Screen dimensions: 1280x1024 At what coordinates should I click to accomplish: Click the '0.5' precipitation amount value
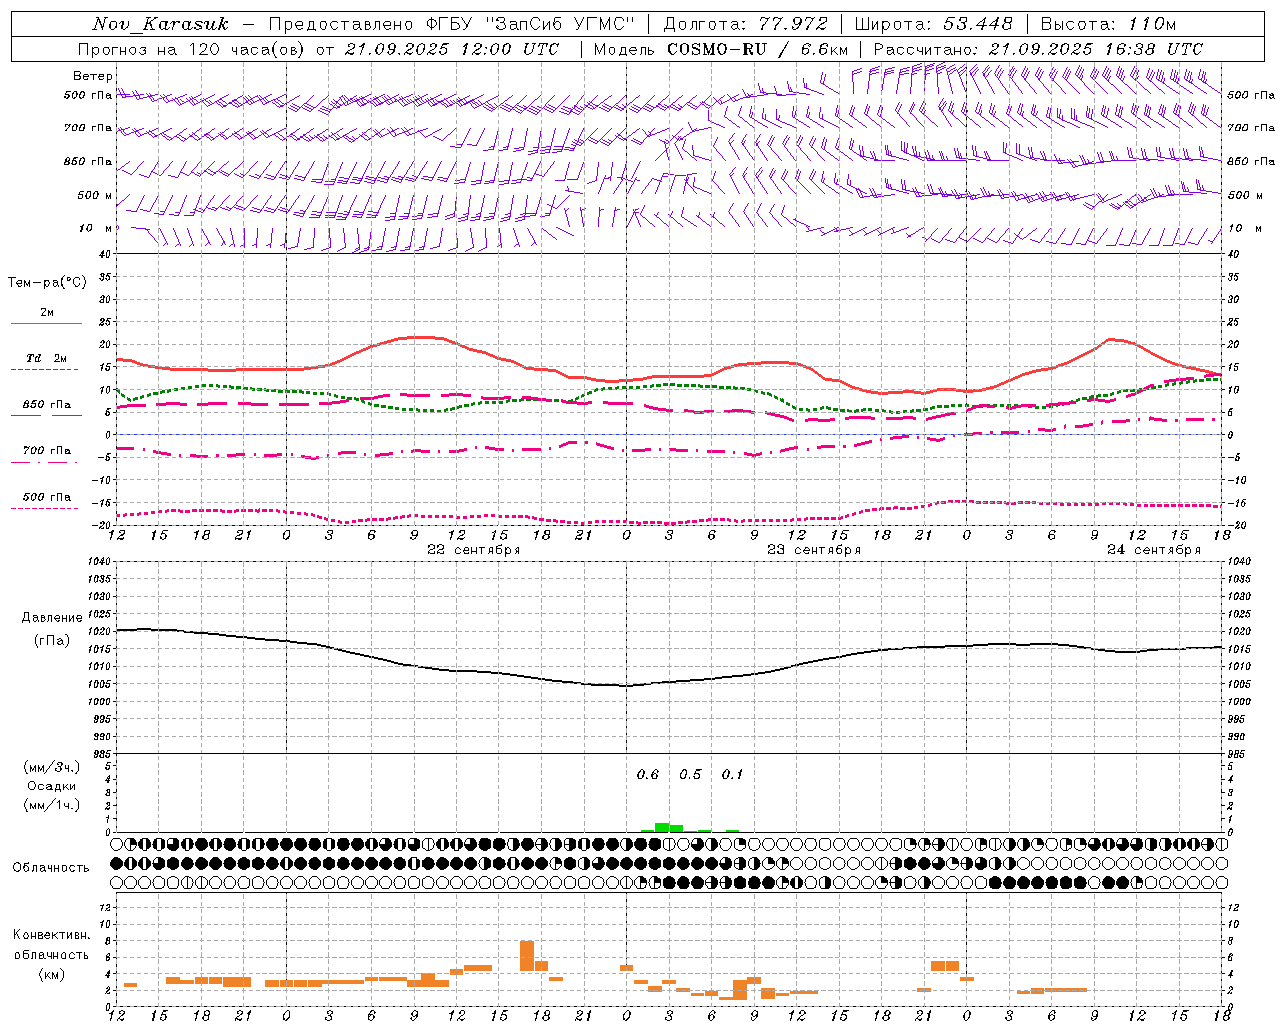(690, 775)
